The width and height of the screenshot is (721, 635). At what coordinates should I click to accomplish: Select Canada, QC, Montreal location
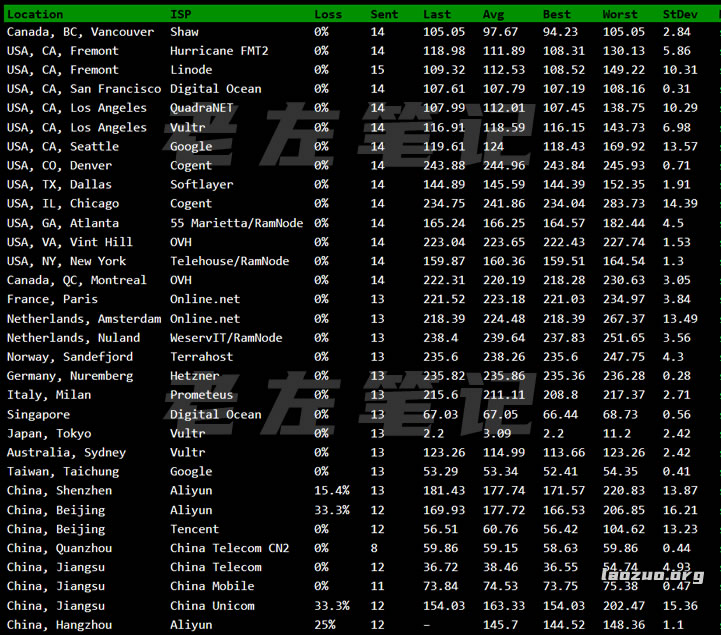(77, 280)
